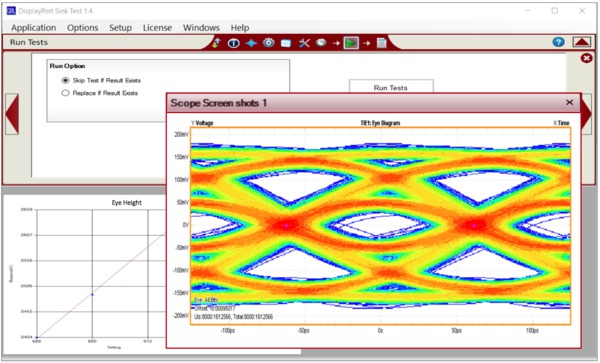
Task: Collapse panel with the red up-triangle button
Action: [x=582, y=42]
